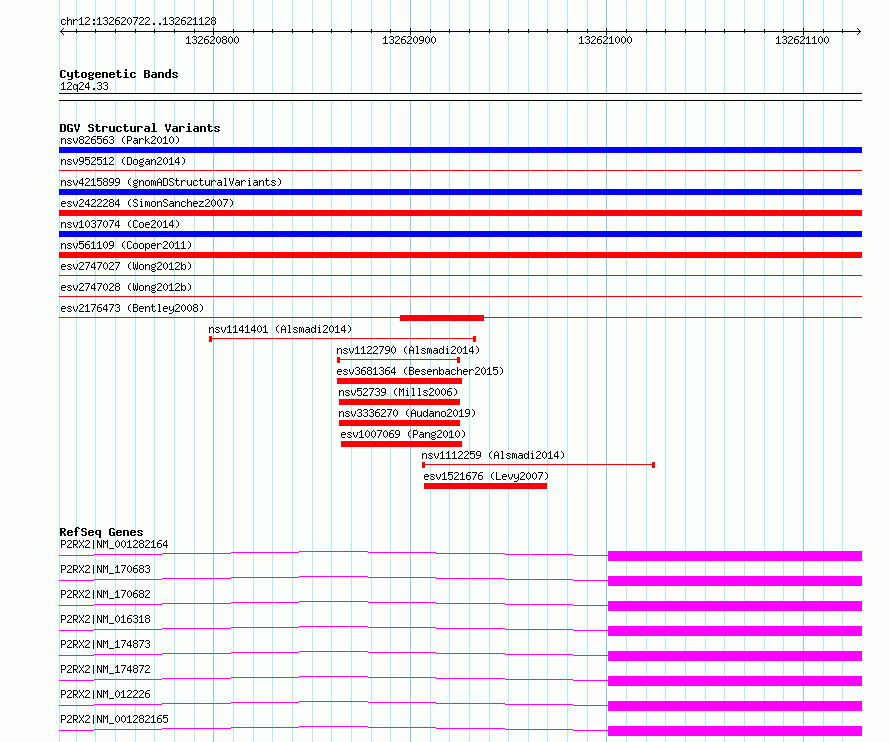Select nsv1112259 (Alsmadi2014) label
The image size is (890, 742).
493,455
